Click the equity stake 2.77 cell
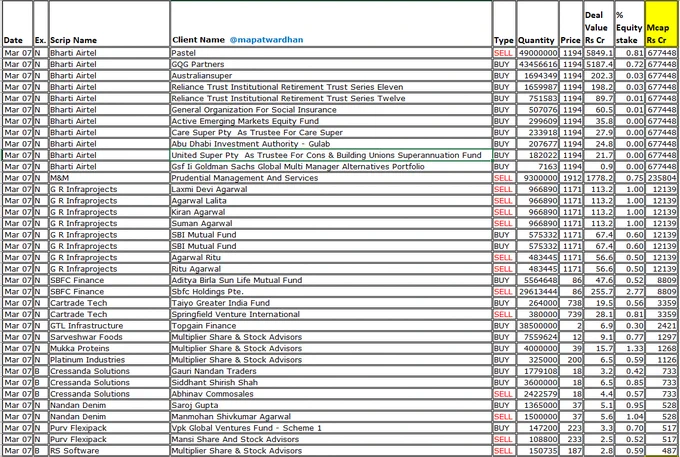The height and width of the screenshot is (457, 680). pyautogui.click(x=629, y=291)
